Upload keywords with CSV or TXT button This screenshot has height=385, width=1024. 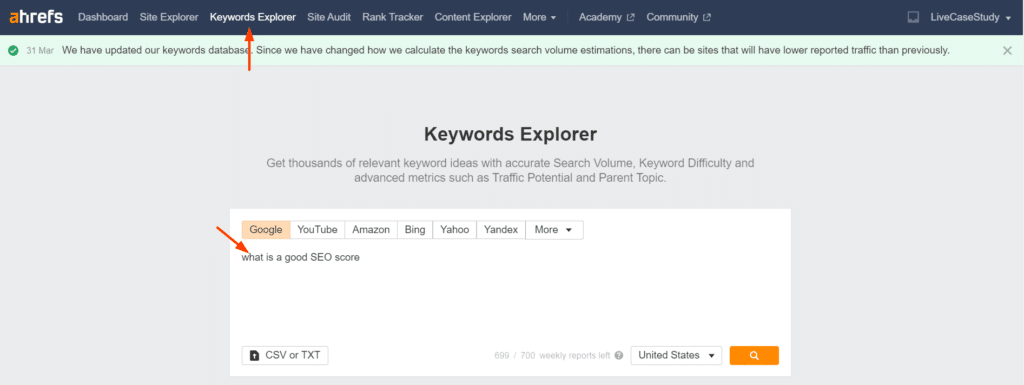[285, 356]
